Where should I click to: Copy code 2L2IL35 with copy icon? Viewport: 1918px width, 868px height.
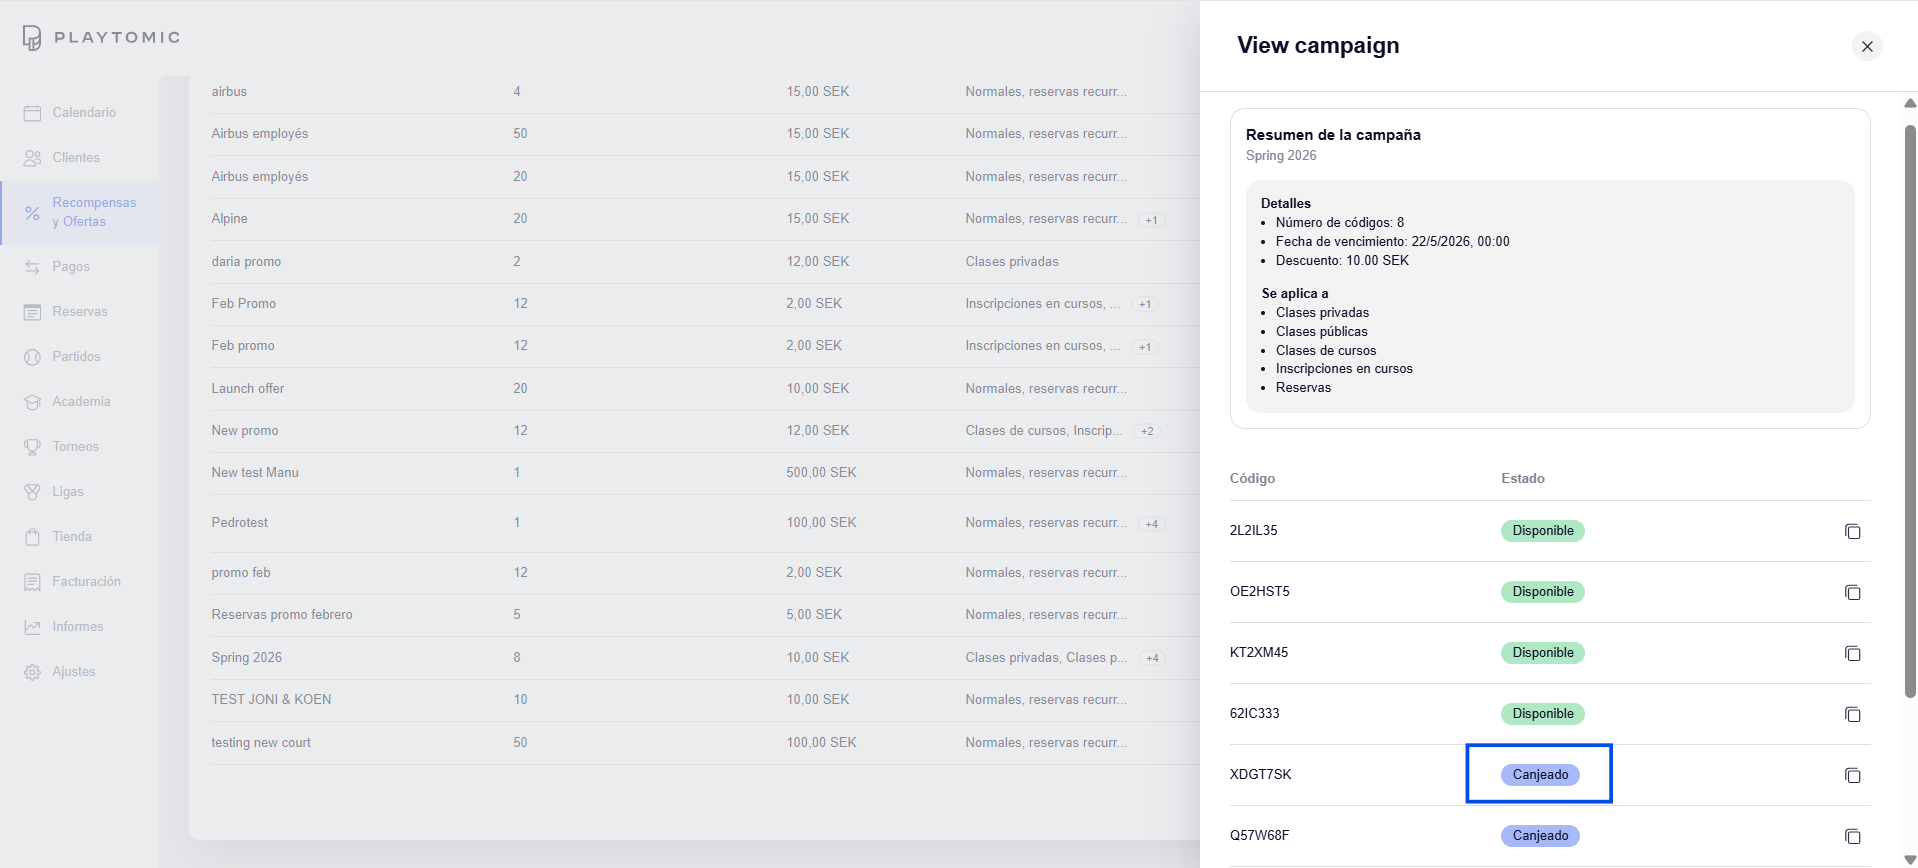point(1852,531)
